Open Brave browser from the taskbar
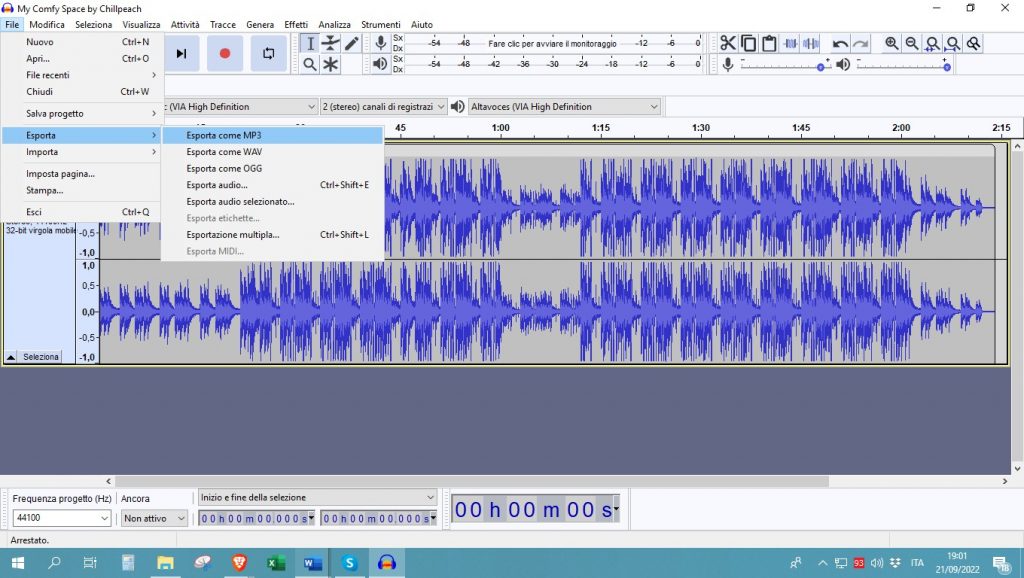 (x=239, y=563)
